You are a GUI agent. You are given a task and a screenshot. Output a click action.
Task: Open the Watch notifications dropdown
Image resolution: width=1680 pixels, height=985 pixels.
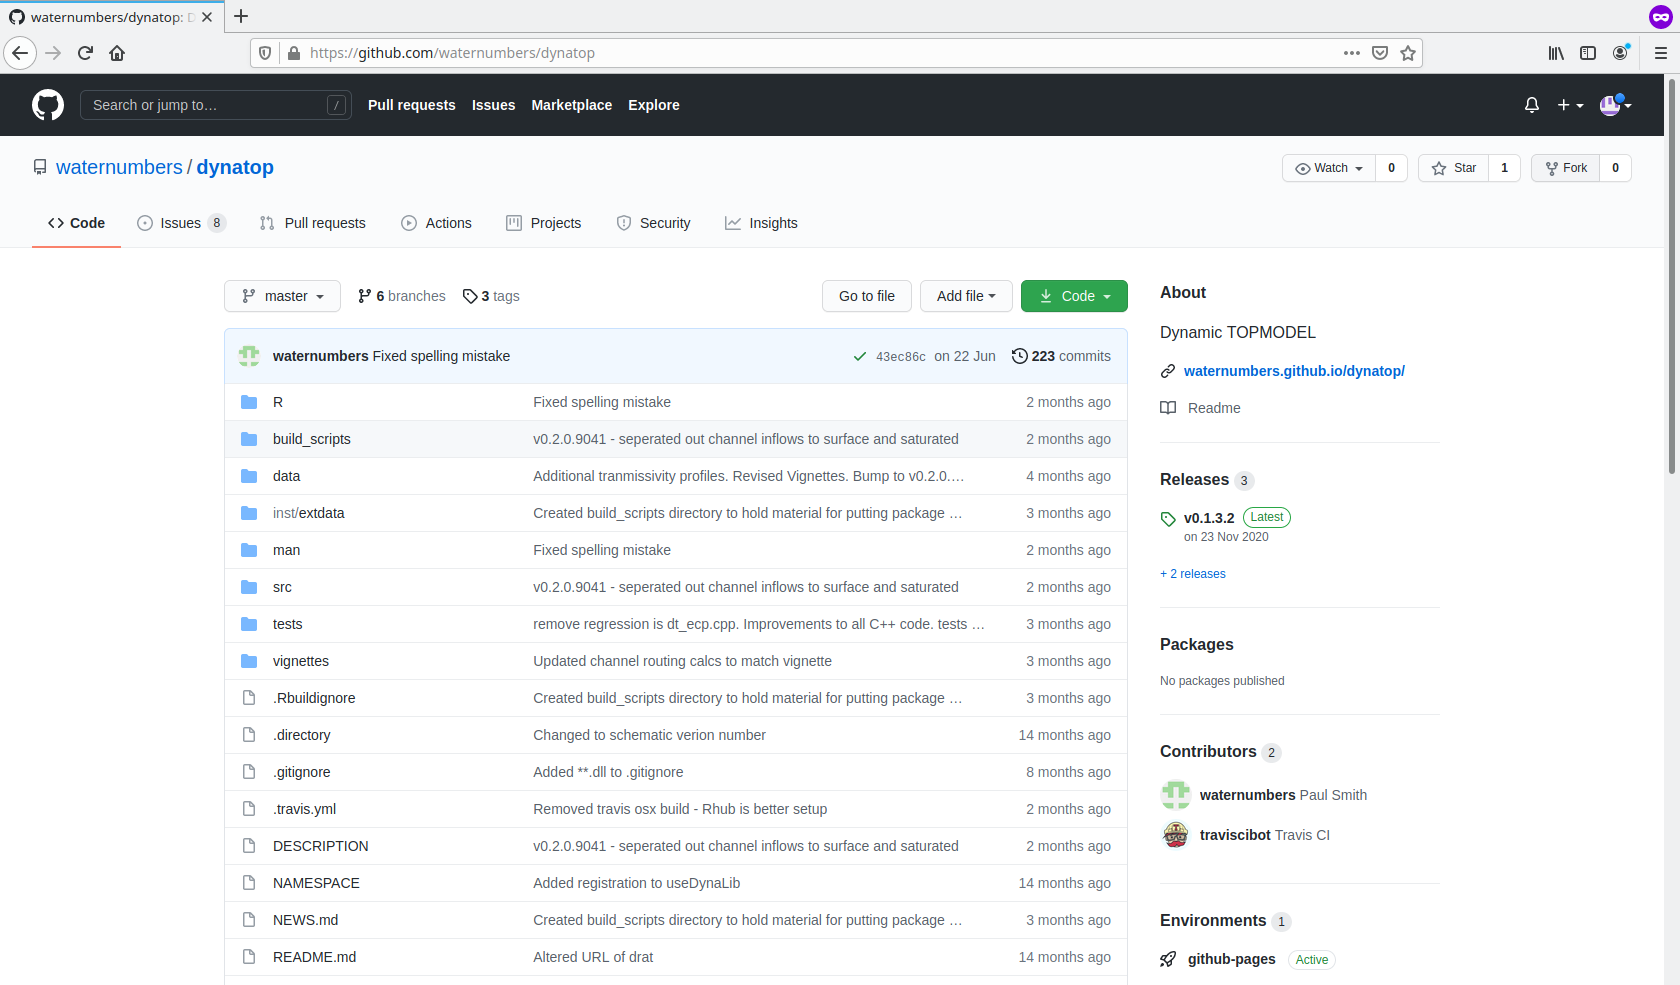(x=1329, y=168)
